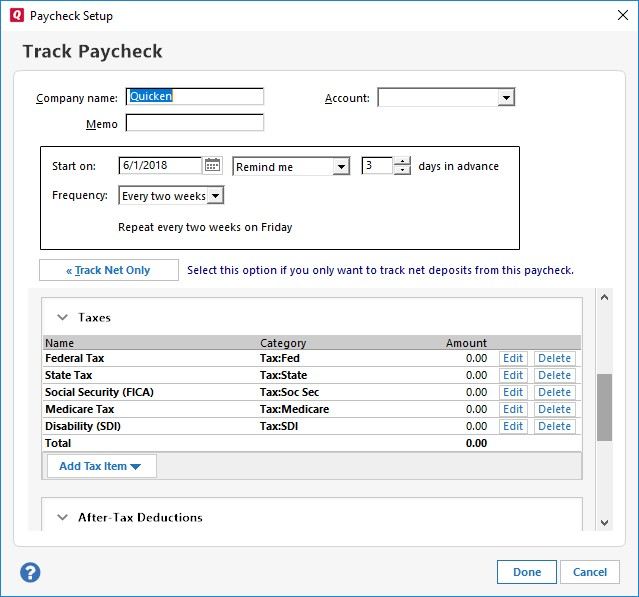The image size is (639, 597).
Task: Edit the Federal Tax row
Action: 513,358
